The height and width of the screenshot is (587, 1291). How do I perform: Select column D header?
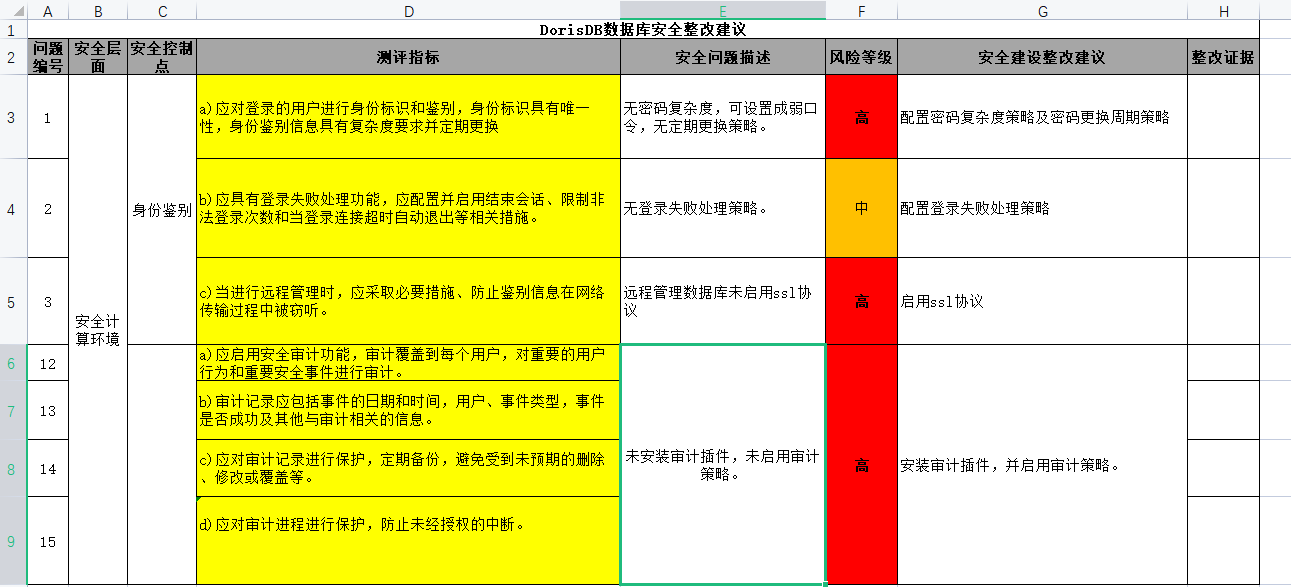click(408, 10)
